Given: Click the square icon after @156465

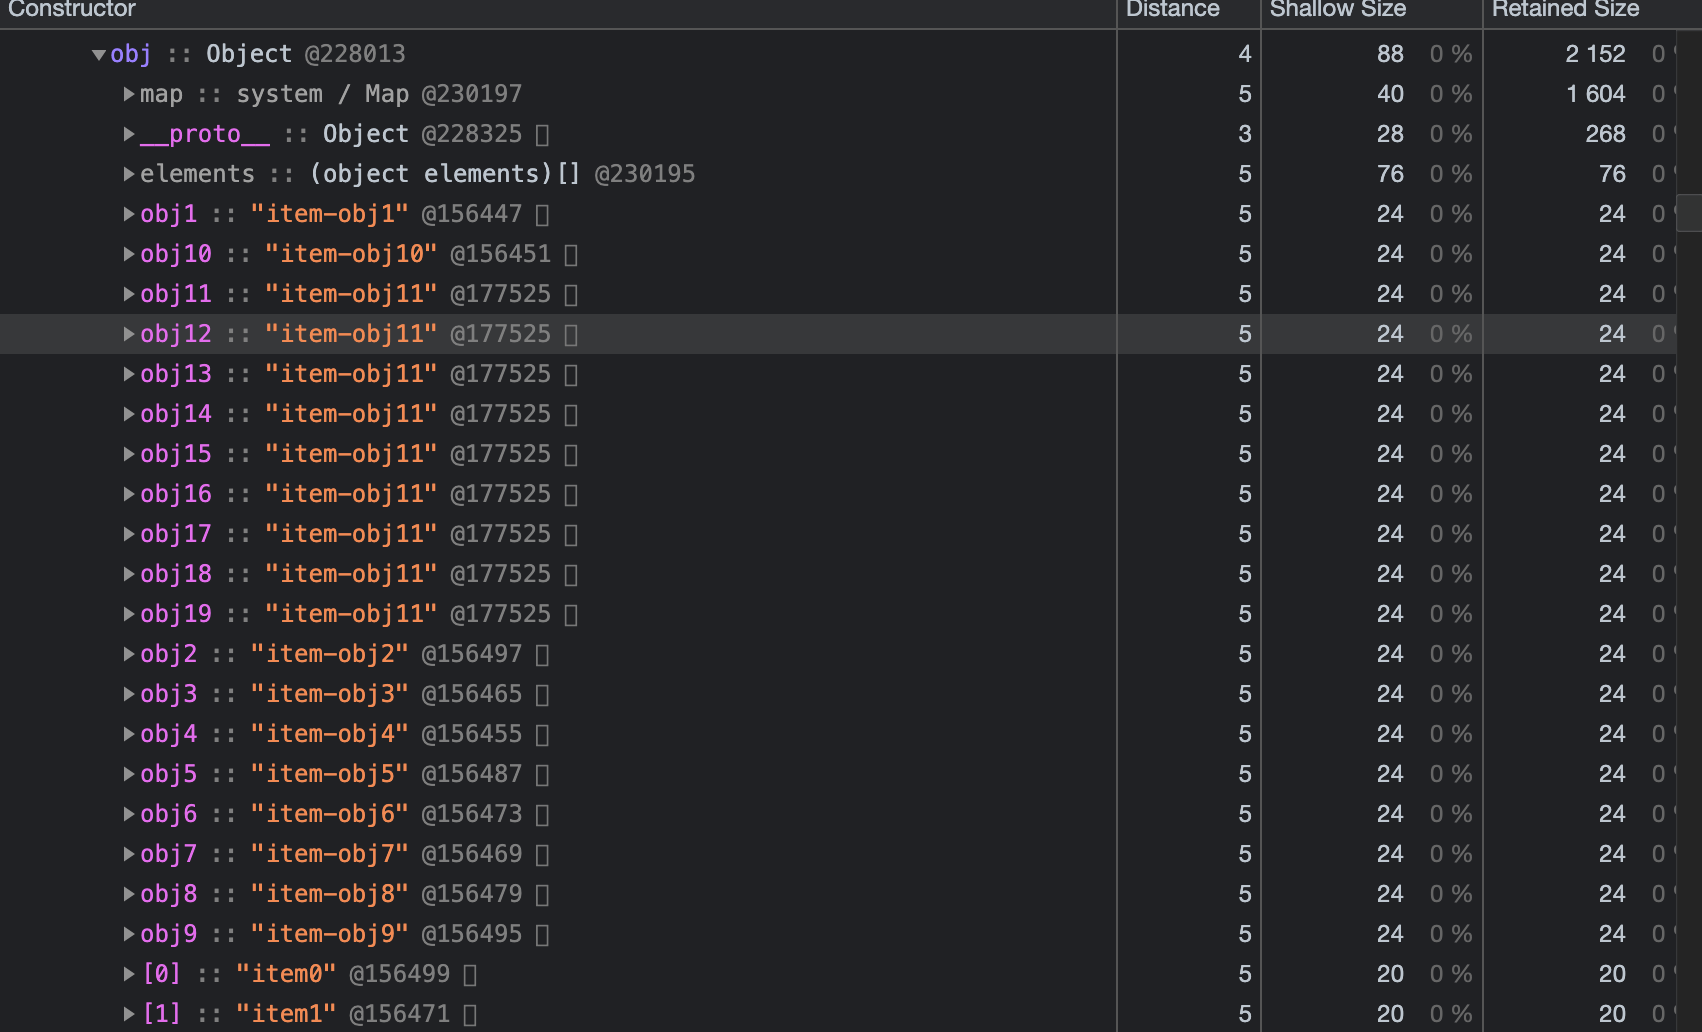Looking at the screenshot, I should pos(542,694).
